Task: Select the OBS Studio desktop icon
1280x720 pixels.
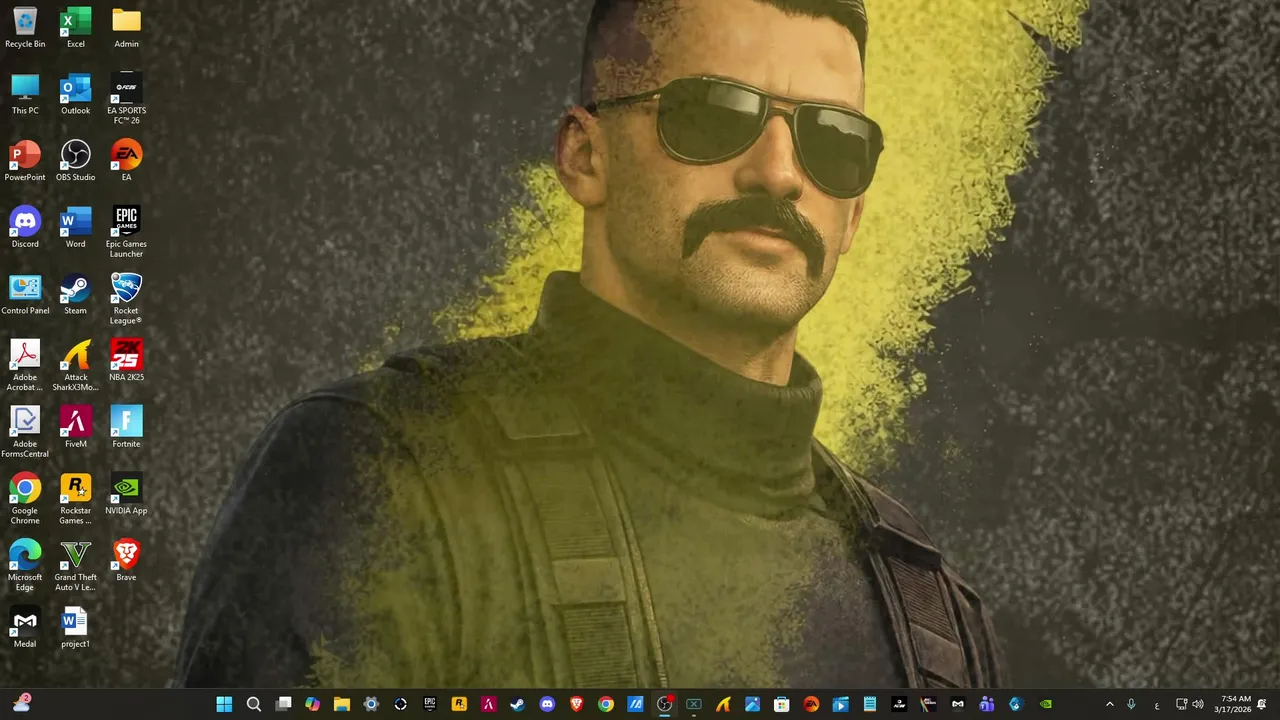Action: point(76,160)
